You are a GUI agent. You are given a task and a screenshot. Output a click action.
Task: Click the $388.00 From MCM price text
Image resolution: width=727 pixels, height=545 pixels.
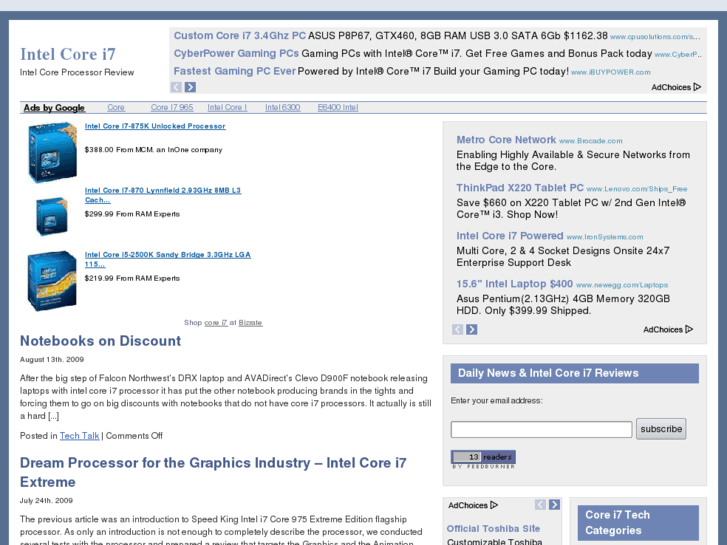pos(153,149)
